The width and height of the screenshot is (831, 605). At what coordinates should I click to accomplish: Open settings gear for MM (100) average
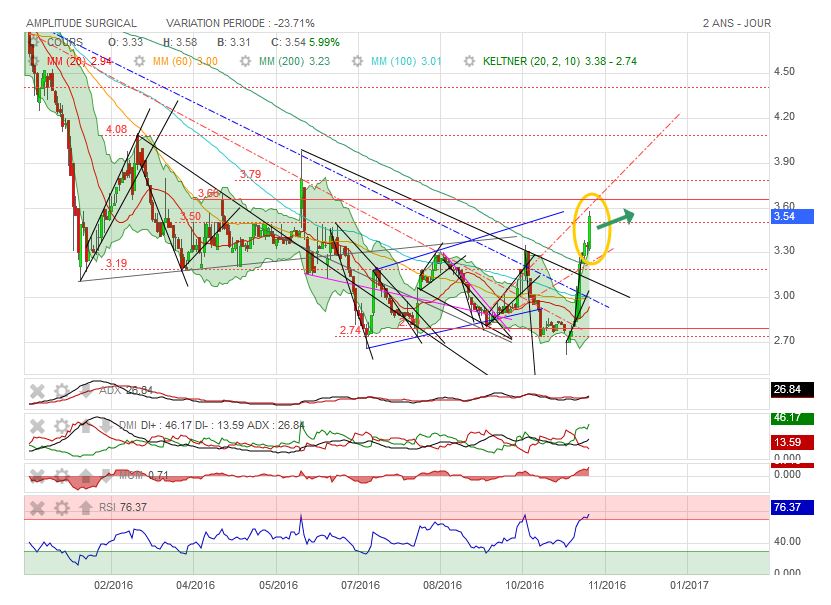click(358, 61)
